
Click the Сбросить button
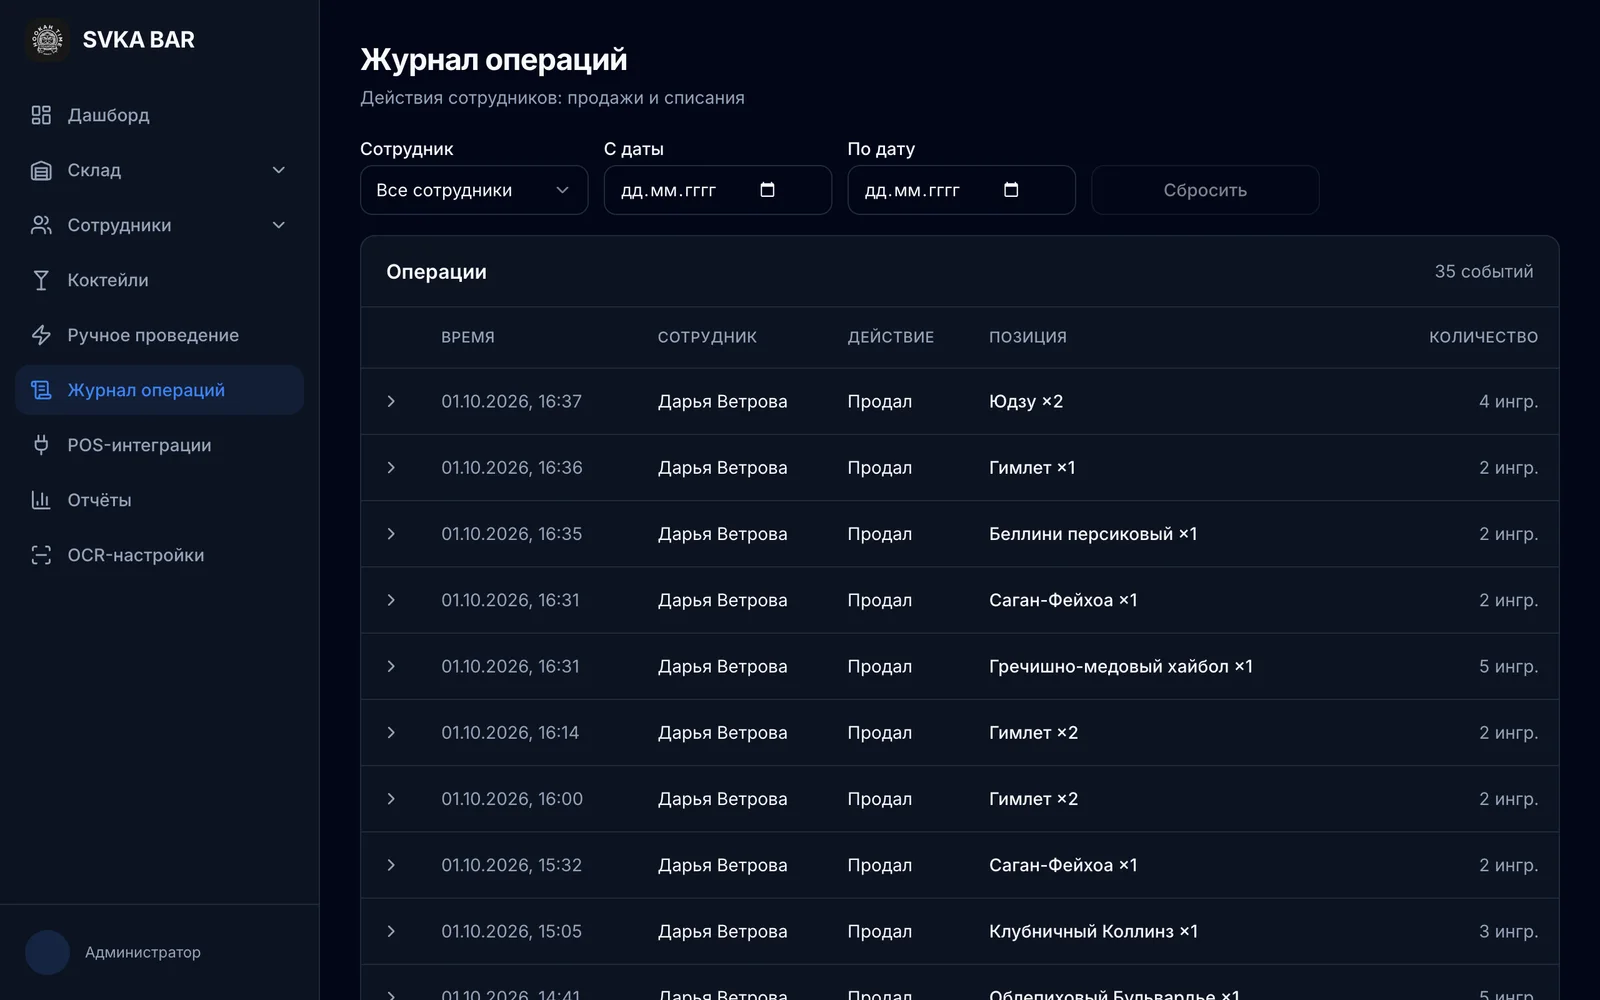point(1205,190)
